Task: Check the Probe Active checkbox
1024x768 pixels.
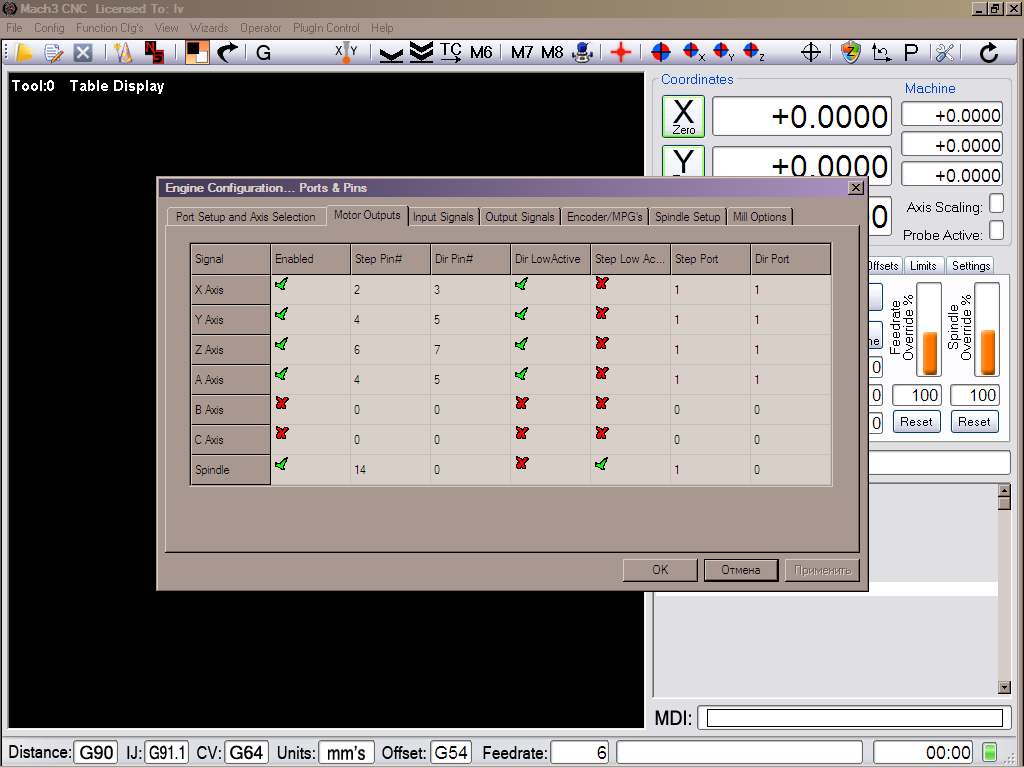Action: [x=996, y=231]
